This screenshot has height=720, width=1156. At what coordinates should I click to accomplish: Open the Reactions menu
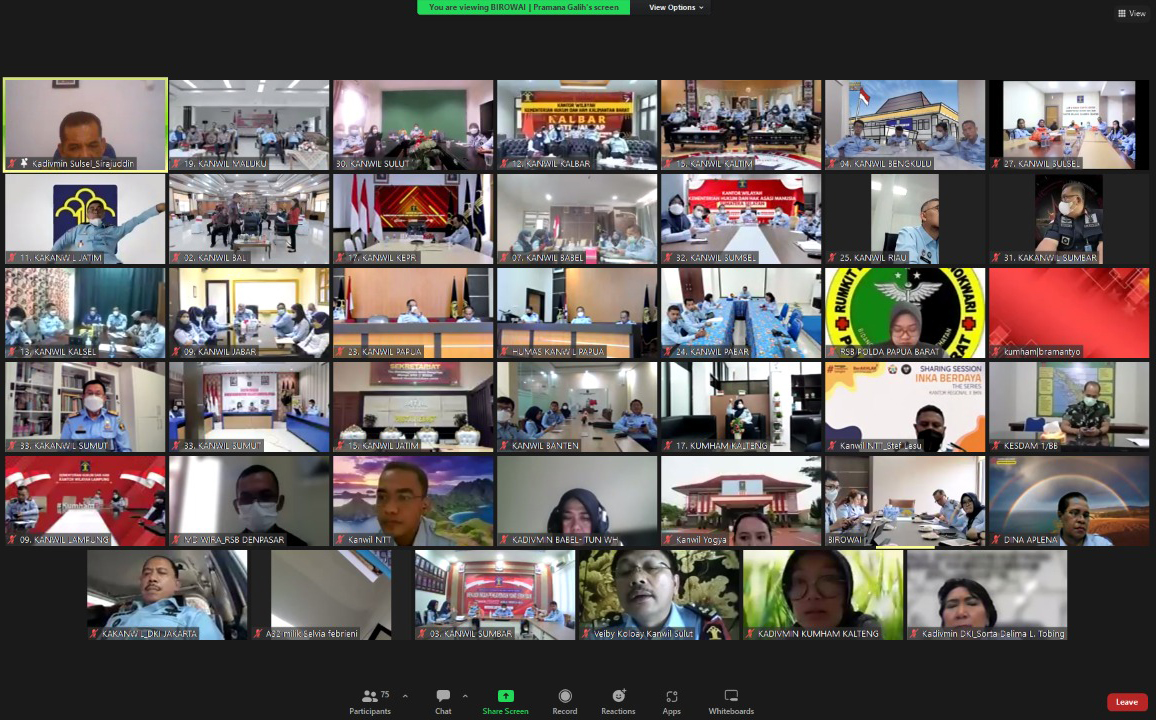(x=618, y=700)
